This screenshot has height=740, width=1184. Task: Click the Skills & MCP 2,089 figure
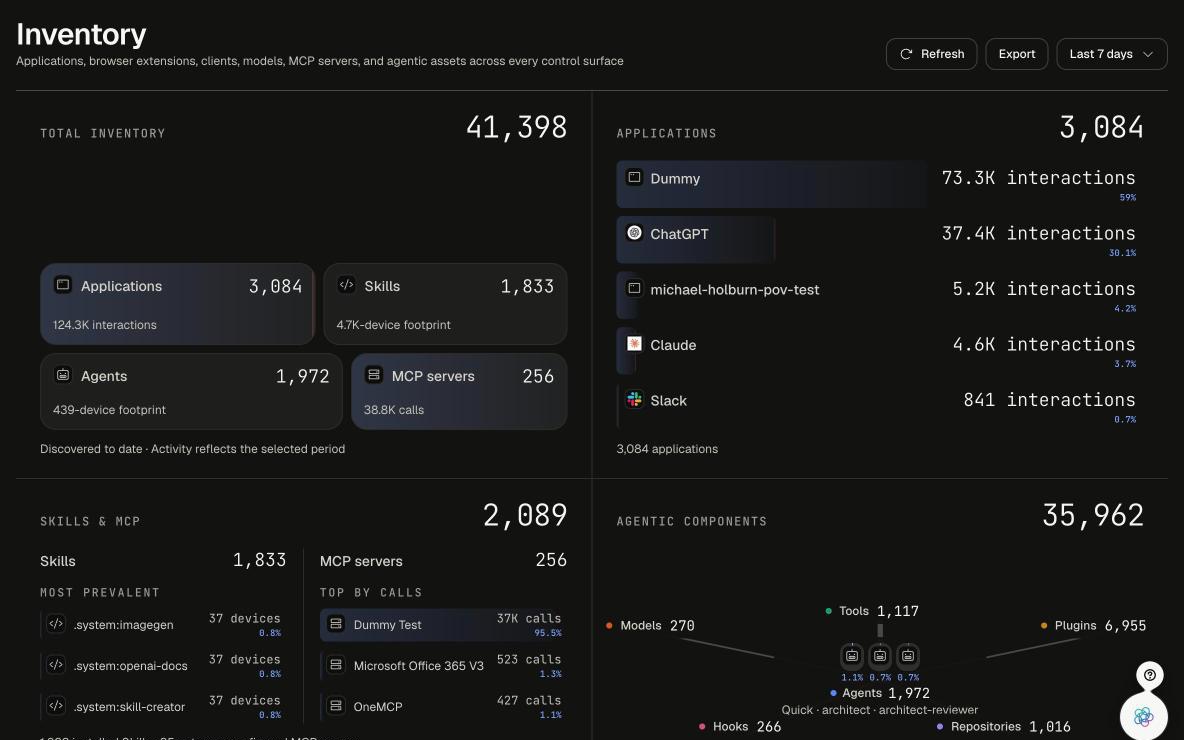click(525, 515)
